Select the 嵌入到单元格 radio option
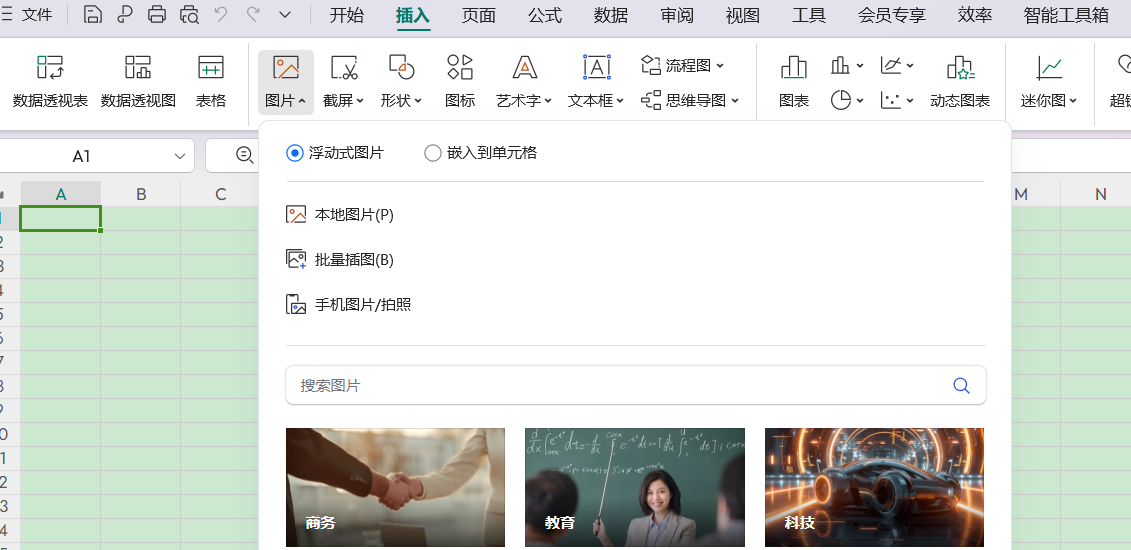Viewport: 1131px width, 550px height. tap(433, 153)
